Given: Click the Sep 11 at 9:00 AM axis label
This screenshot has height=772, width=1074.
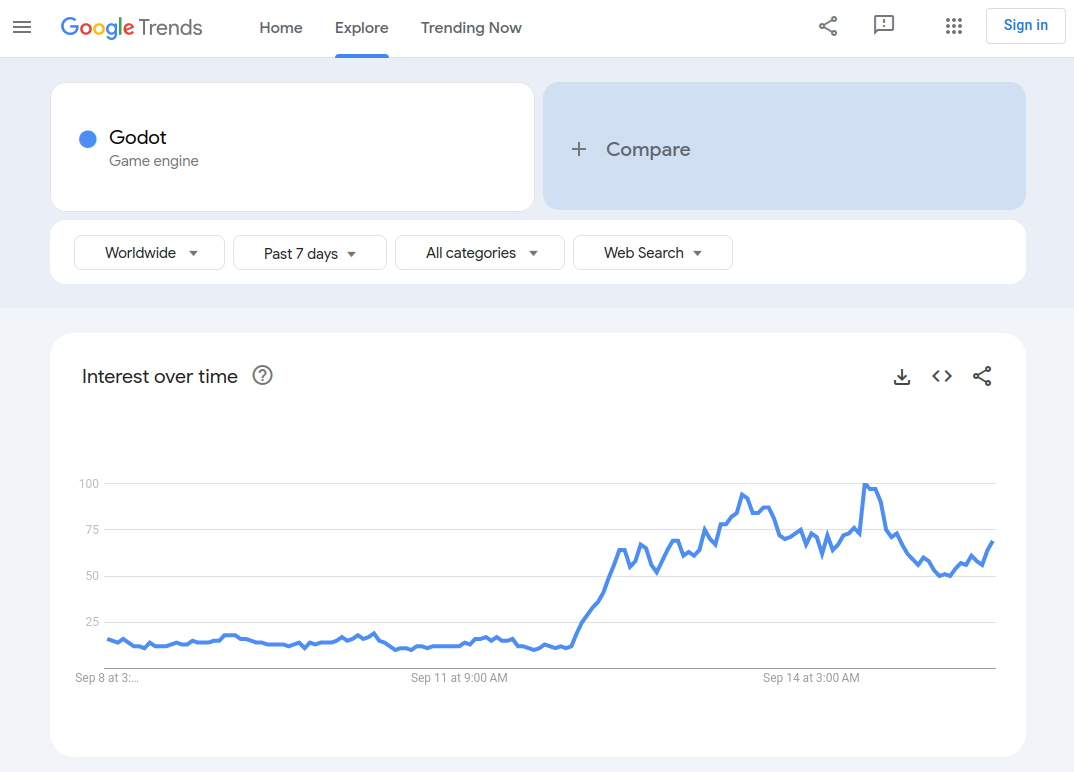Looking at the screenshot, I should (x=459, y=678).
